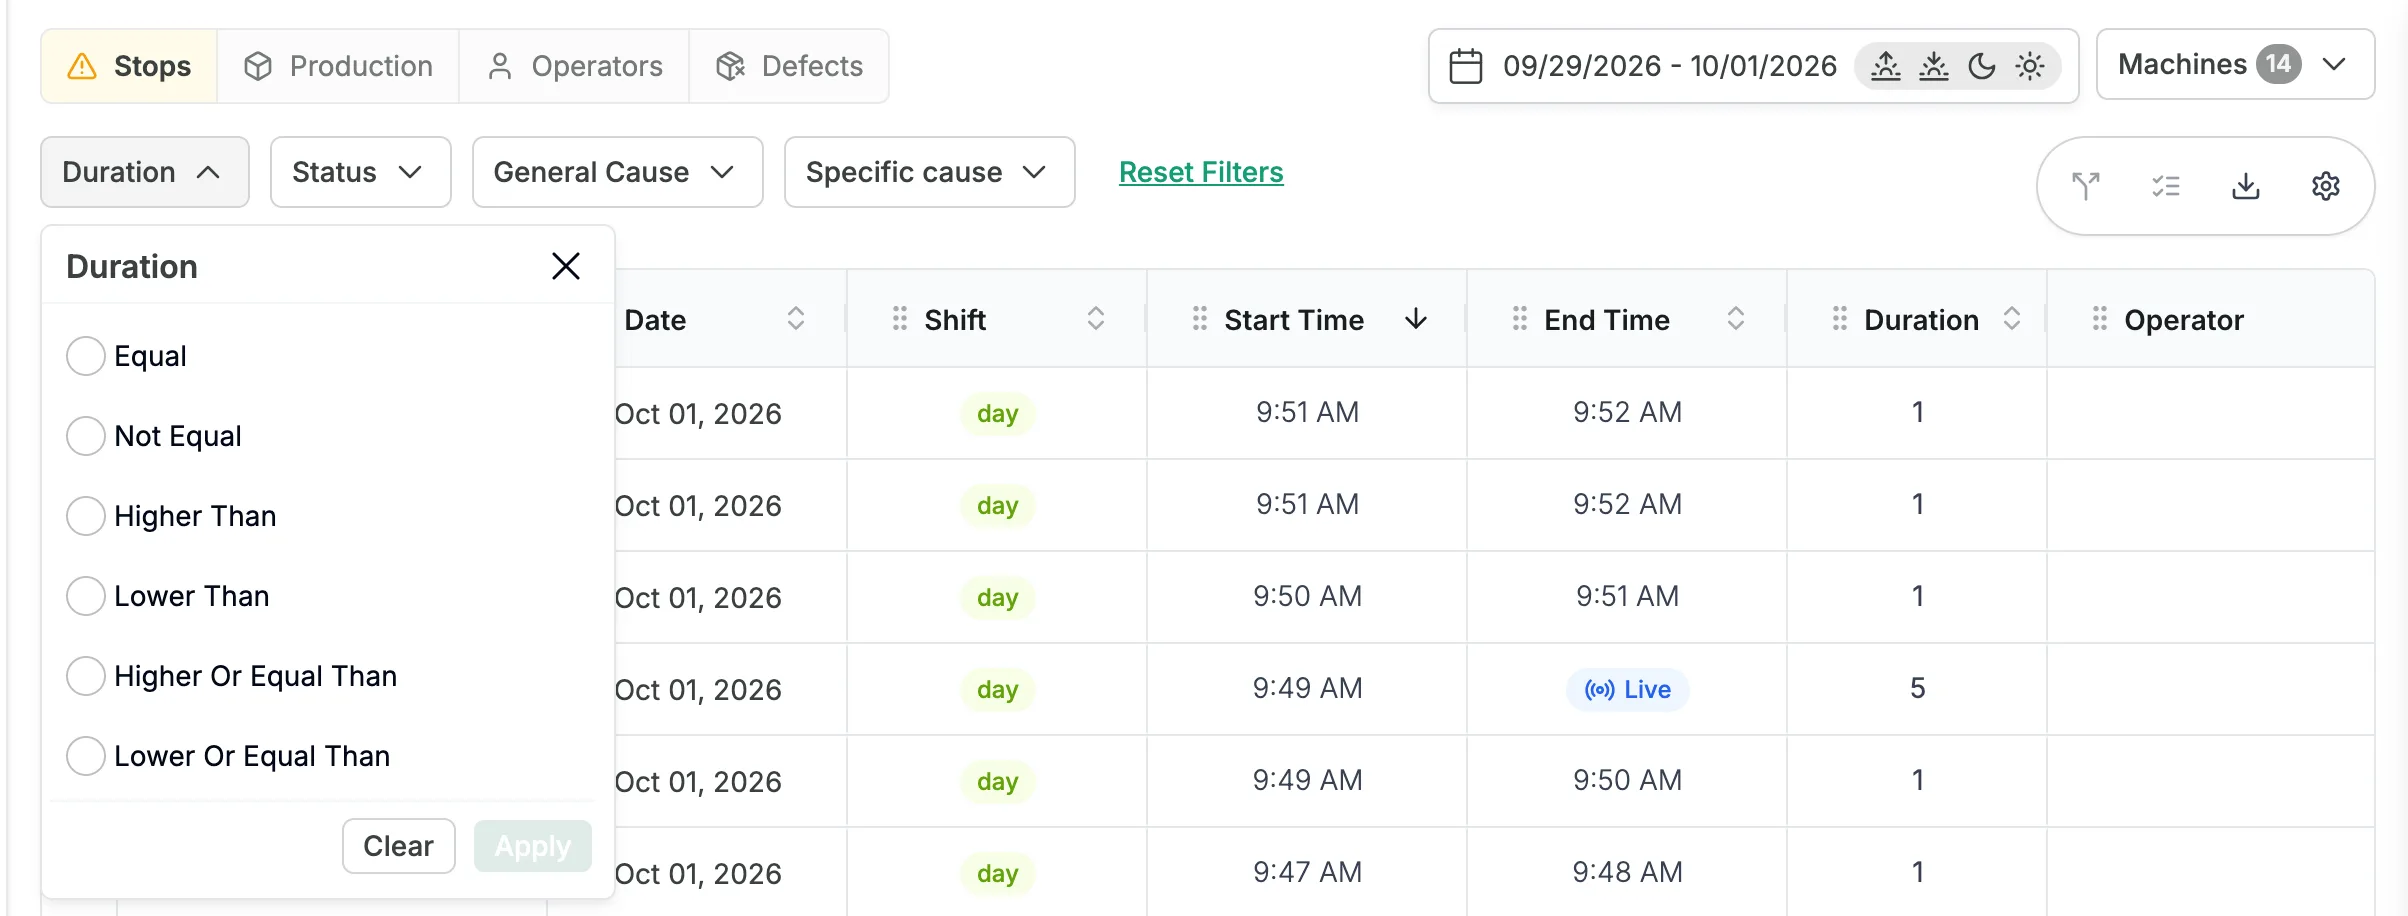The height and width of the screenshot is (916, 2408).
Task: Click the sunset shift icon
Action: coord(1934,66)
